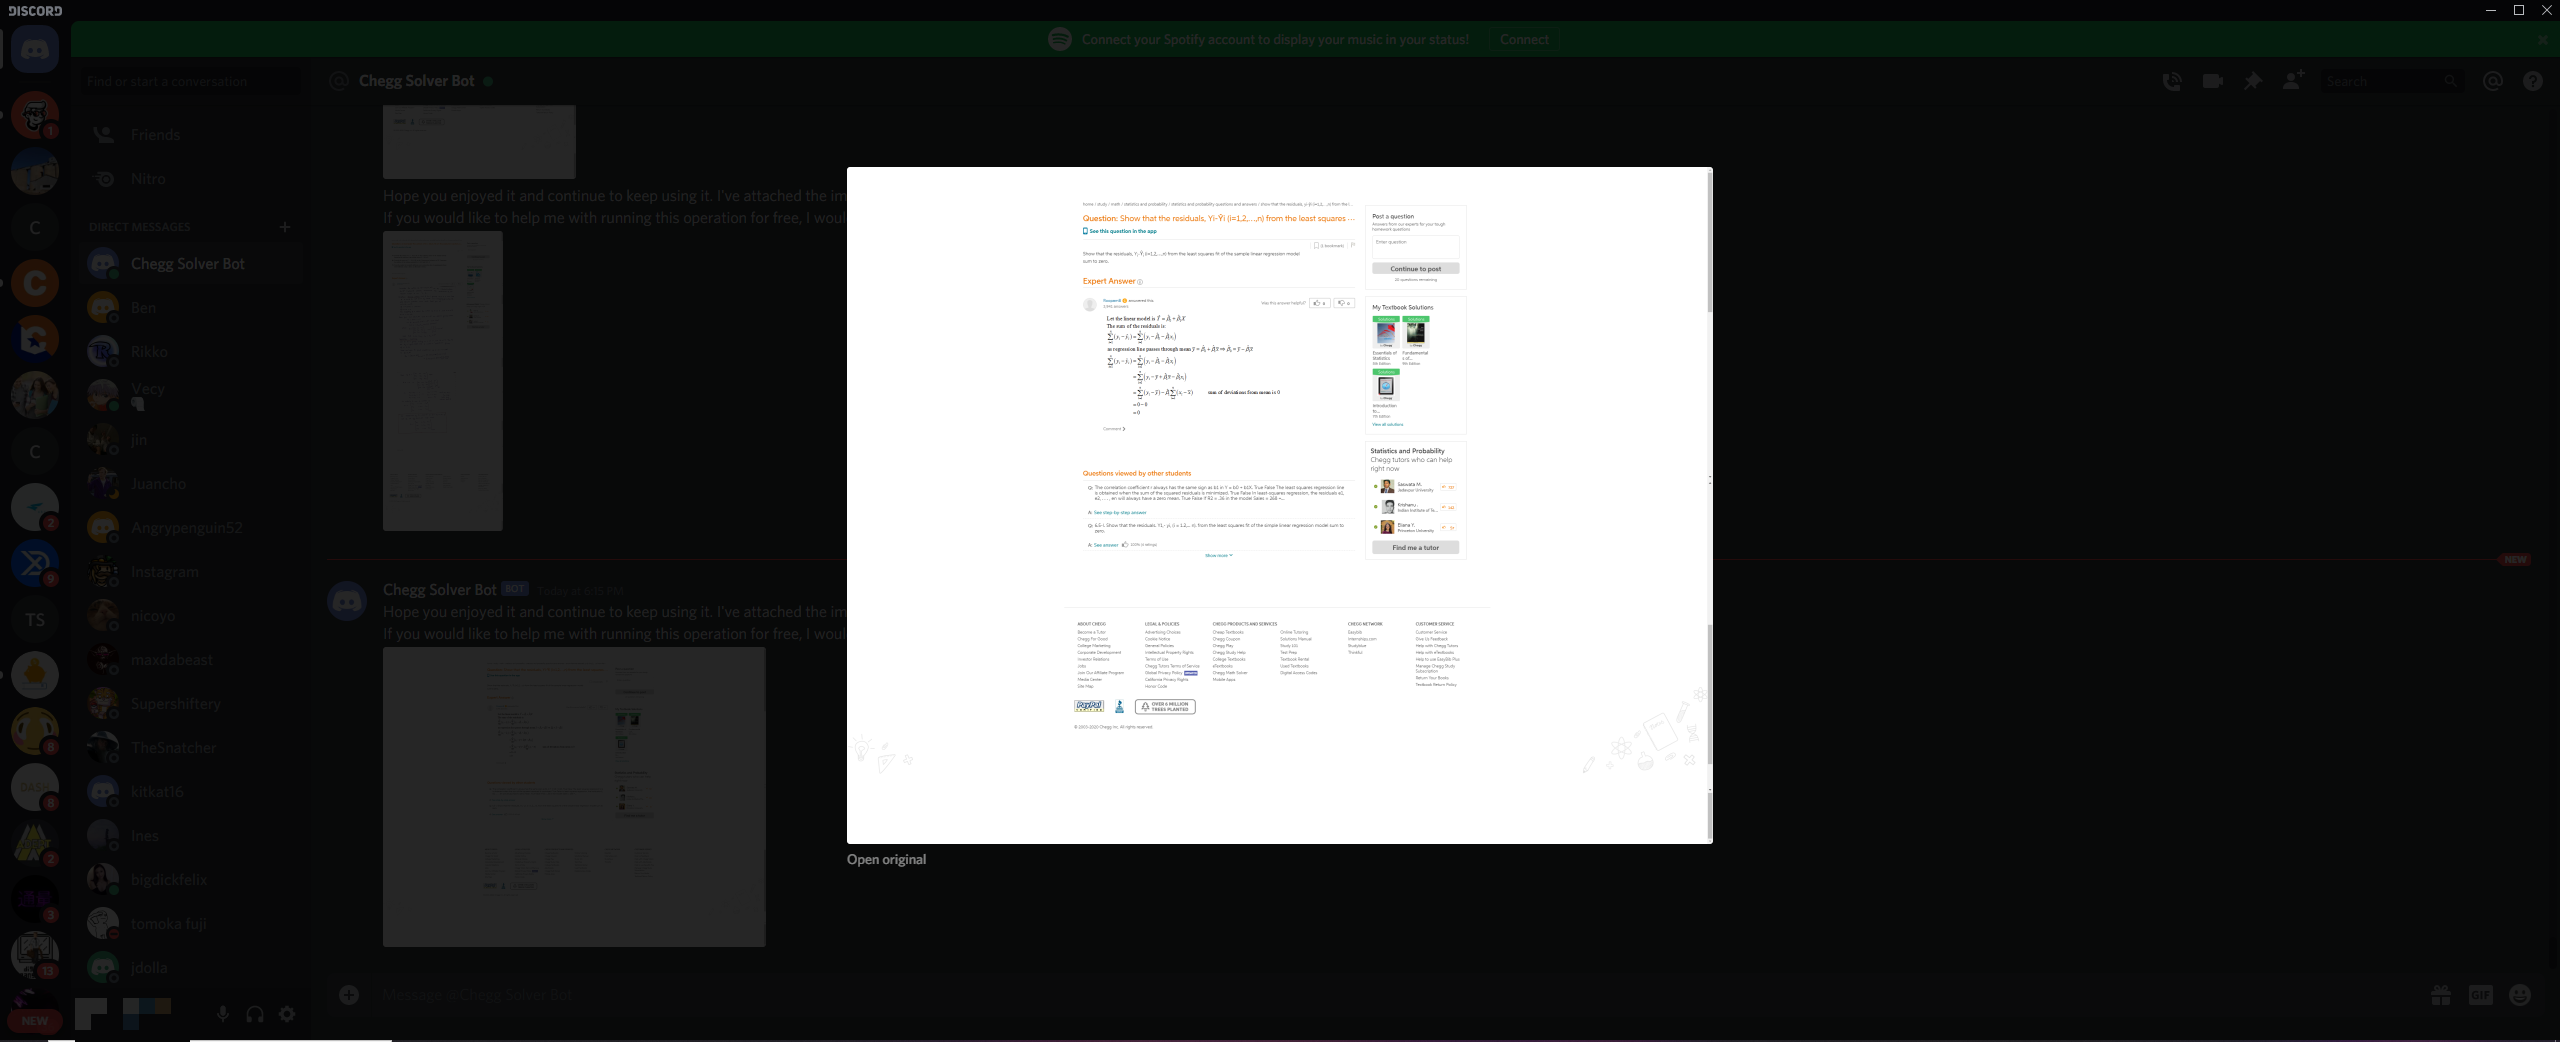This screenshot has width=2560, height=1042.
Task: Open the Help icon
Action: coord(2532,81)
